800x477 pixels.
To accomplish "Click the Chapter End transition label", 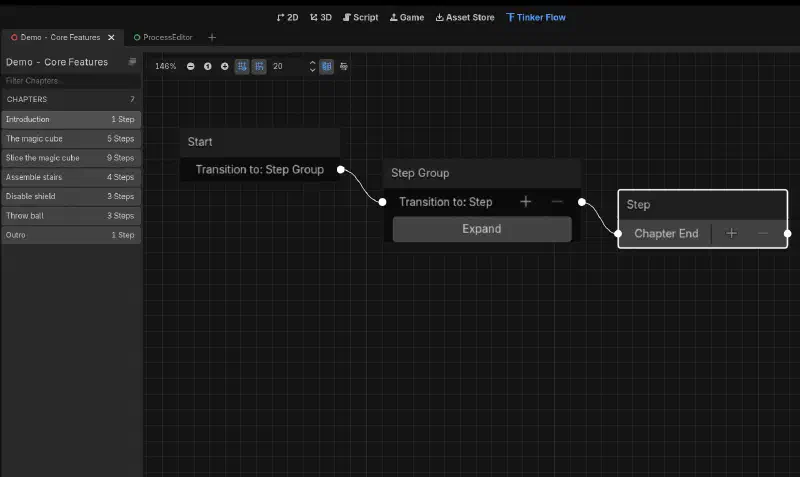I will point(666,234).
